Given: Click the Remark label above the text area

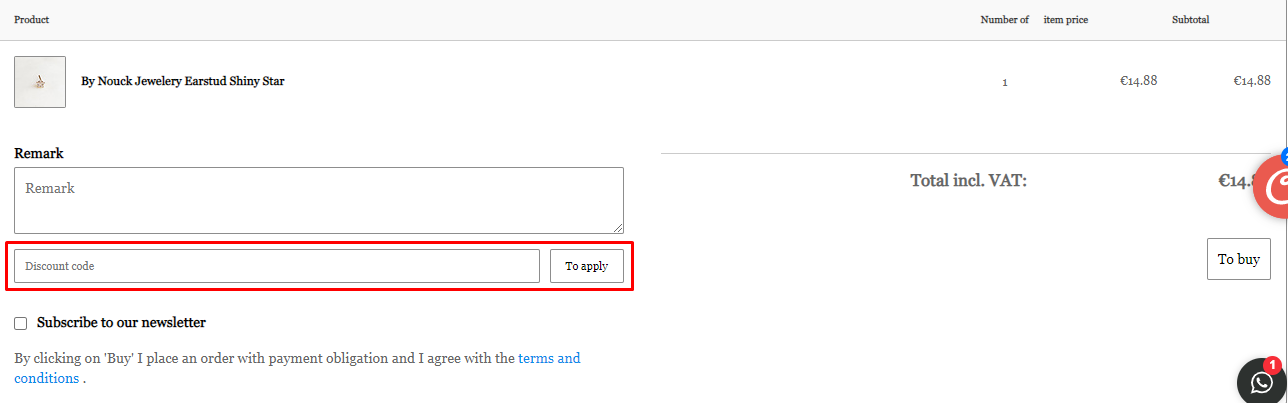Looking at the screenshot, I should click(39, 153).
